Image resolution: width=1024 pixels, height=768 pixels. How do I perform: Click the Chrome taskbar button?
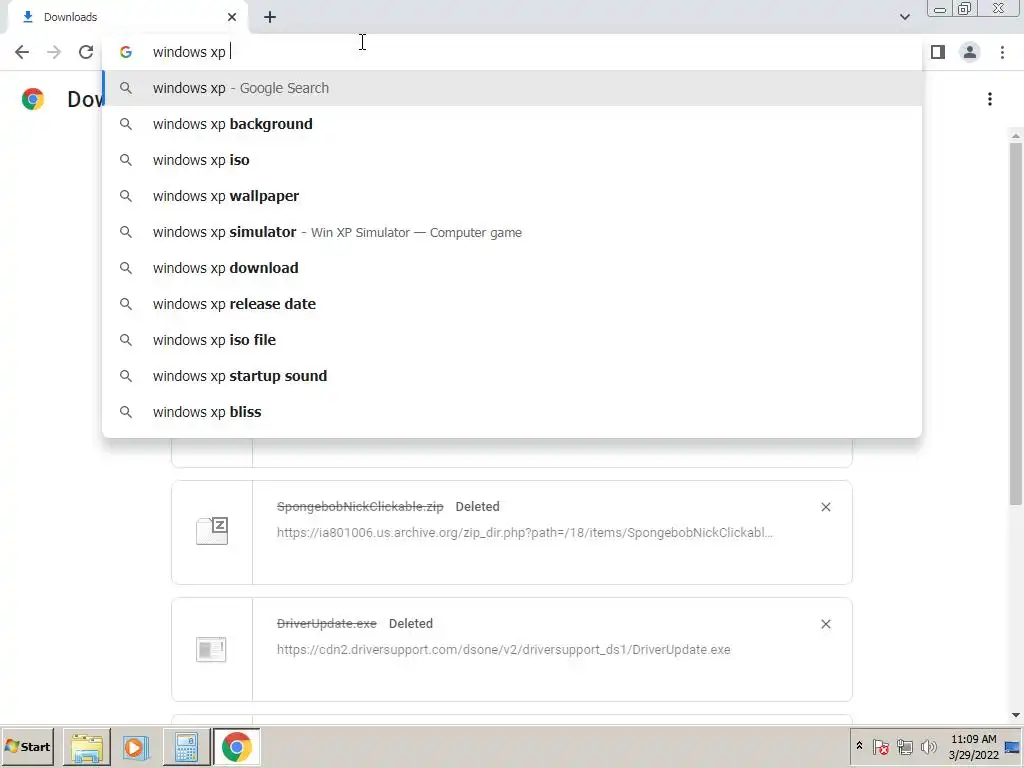(x=236, y=746)
